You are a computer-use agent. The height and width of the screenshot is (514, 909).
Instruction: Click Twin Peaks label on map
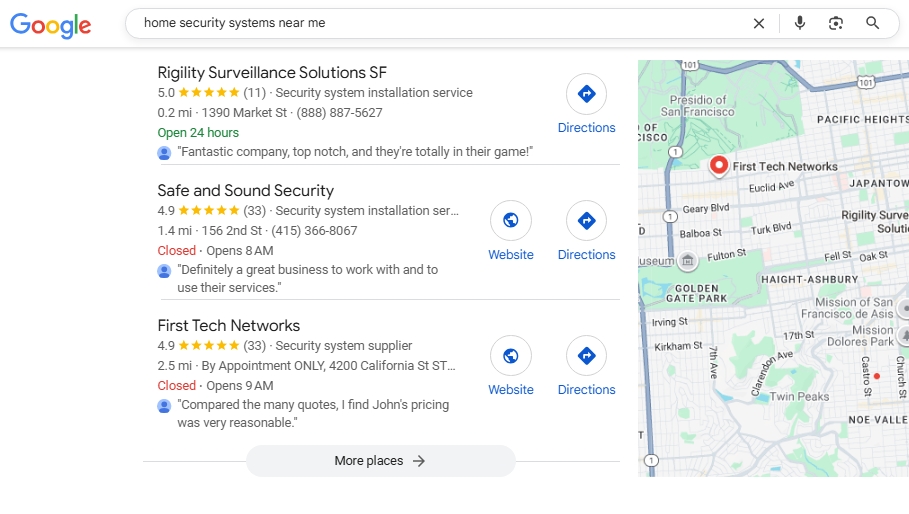(799, 397)
